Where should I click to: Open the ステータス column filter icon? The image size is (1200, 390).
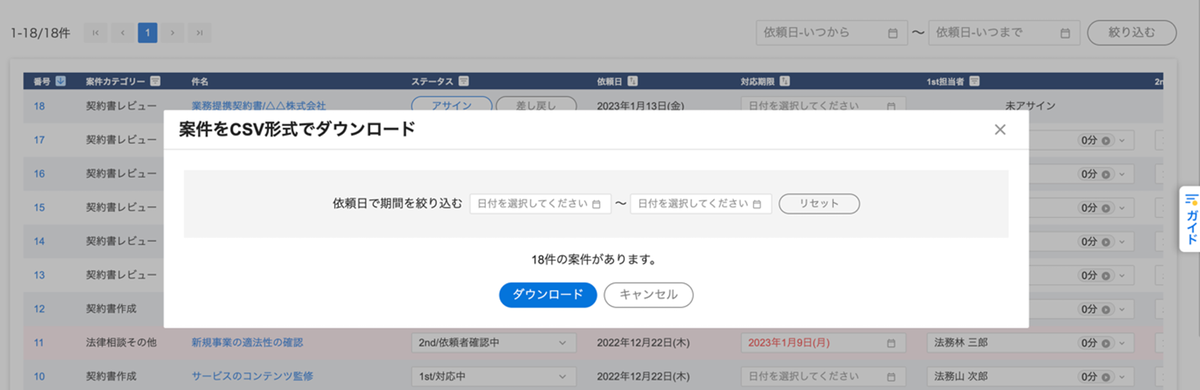point(464,80)
